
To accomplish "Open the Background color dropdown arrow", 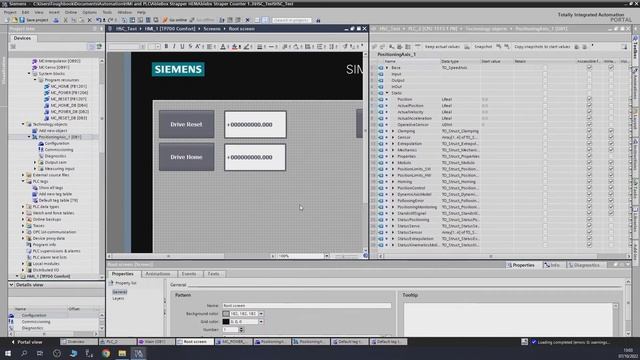I will [261, 314].
